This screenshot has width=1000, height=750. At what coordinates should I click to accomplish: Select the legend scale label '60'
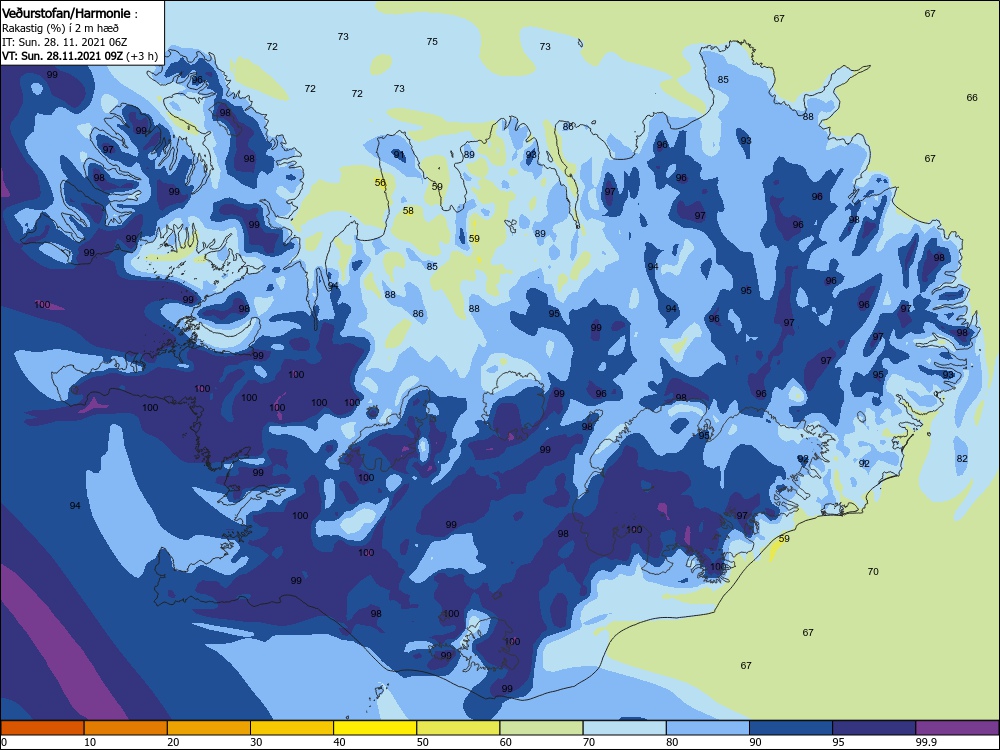[506, 742]
